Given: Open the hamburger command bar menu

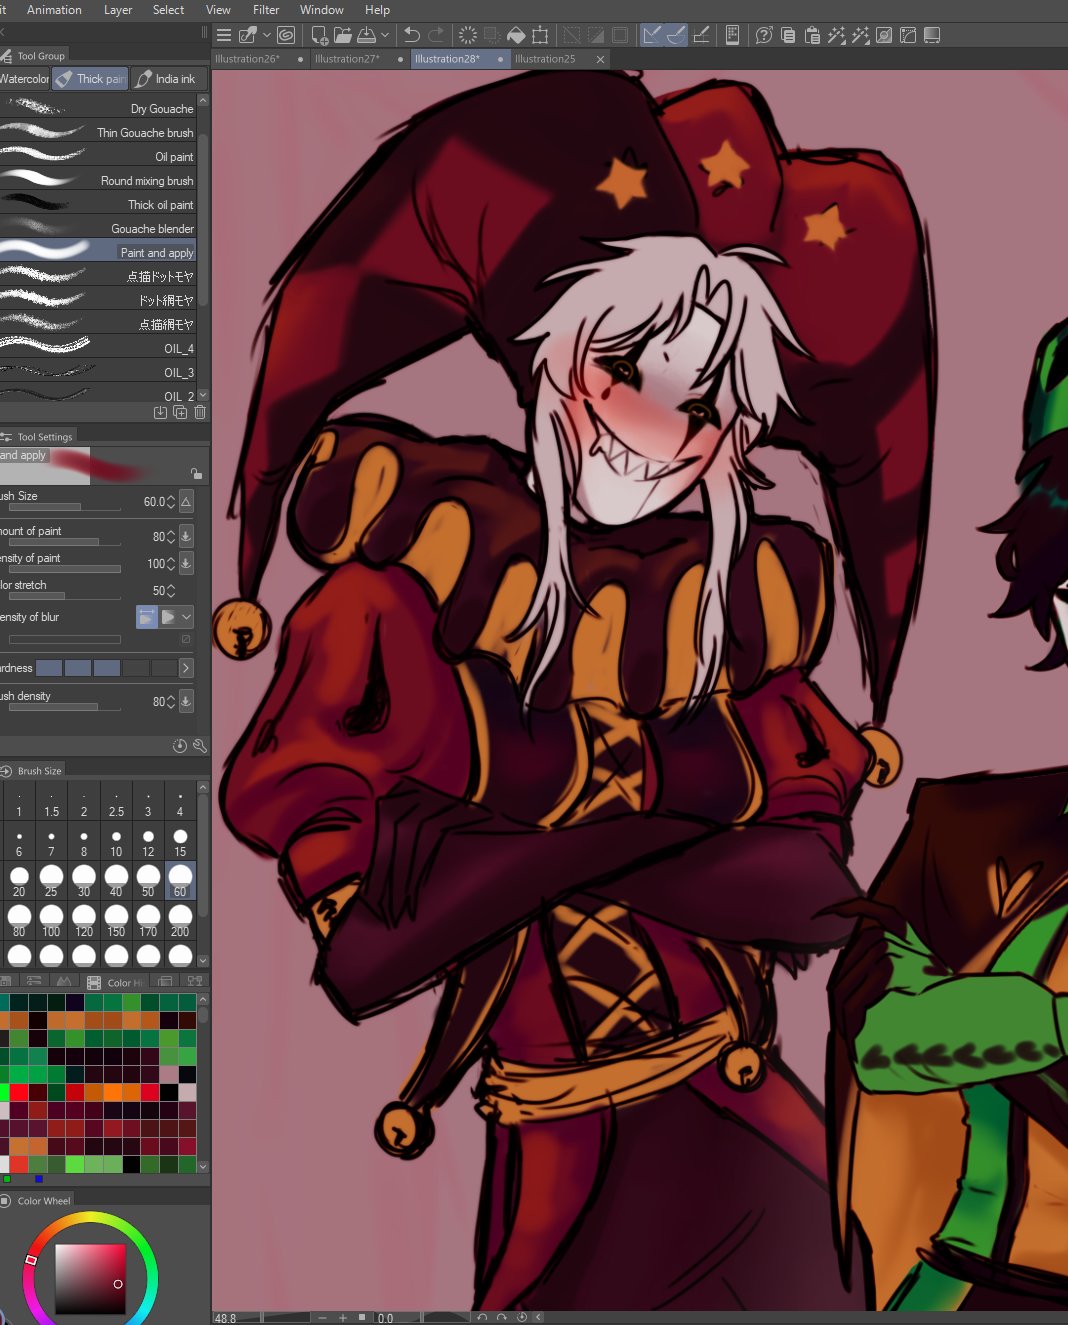Looking at the screenshot, I should [224, 35].
